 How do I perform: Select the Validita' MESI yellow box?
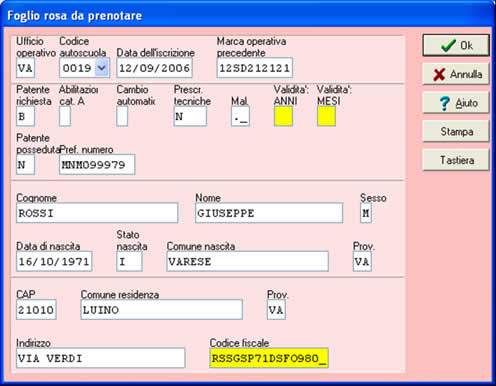click(326, 116)
